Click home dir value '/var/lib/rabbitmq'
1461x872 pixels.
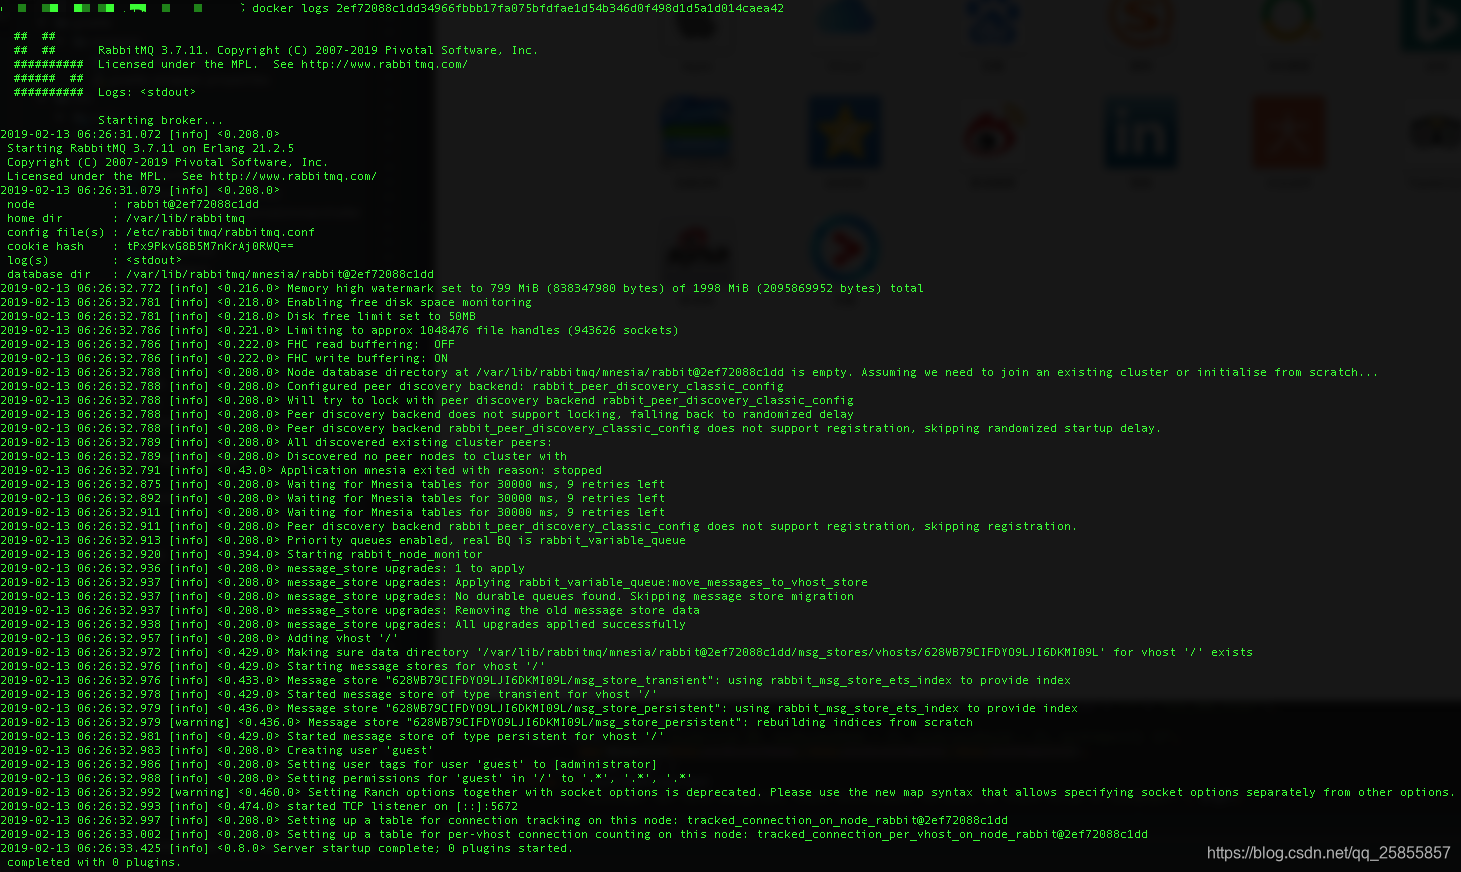pyautogui.click(x=185, y=218)
